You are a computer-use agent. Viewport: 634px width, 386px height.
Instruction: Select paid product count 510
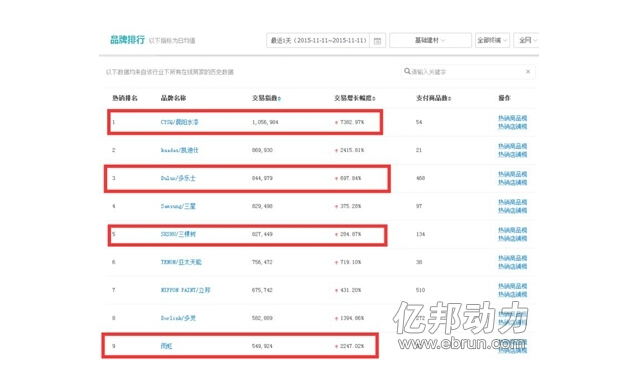click(421, 290)
